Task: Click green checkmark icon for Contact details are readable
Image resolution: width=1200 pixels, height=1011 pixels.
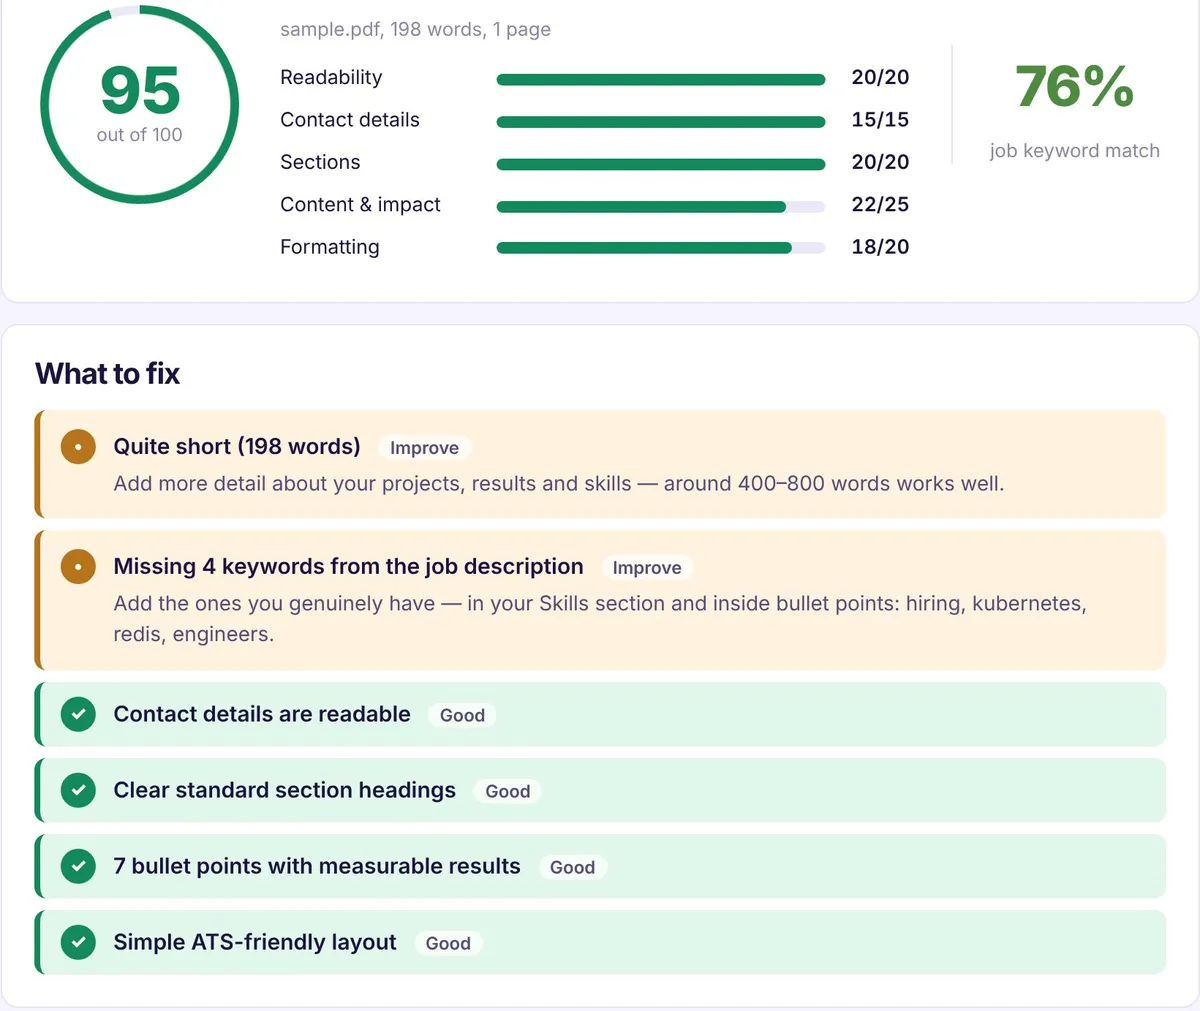Action: (78, 714)
